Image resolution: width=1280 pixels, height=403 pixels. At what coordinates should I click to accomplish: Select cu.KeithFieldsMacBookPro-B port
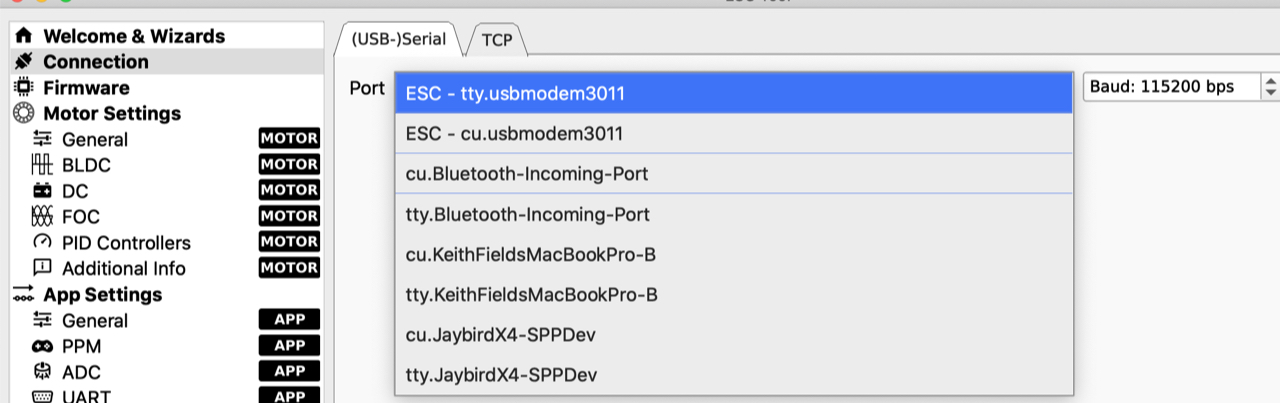pos(530,254)
